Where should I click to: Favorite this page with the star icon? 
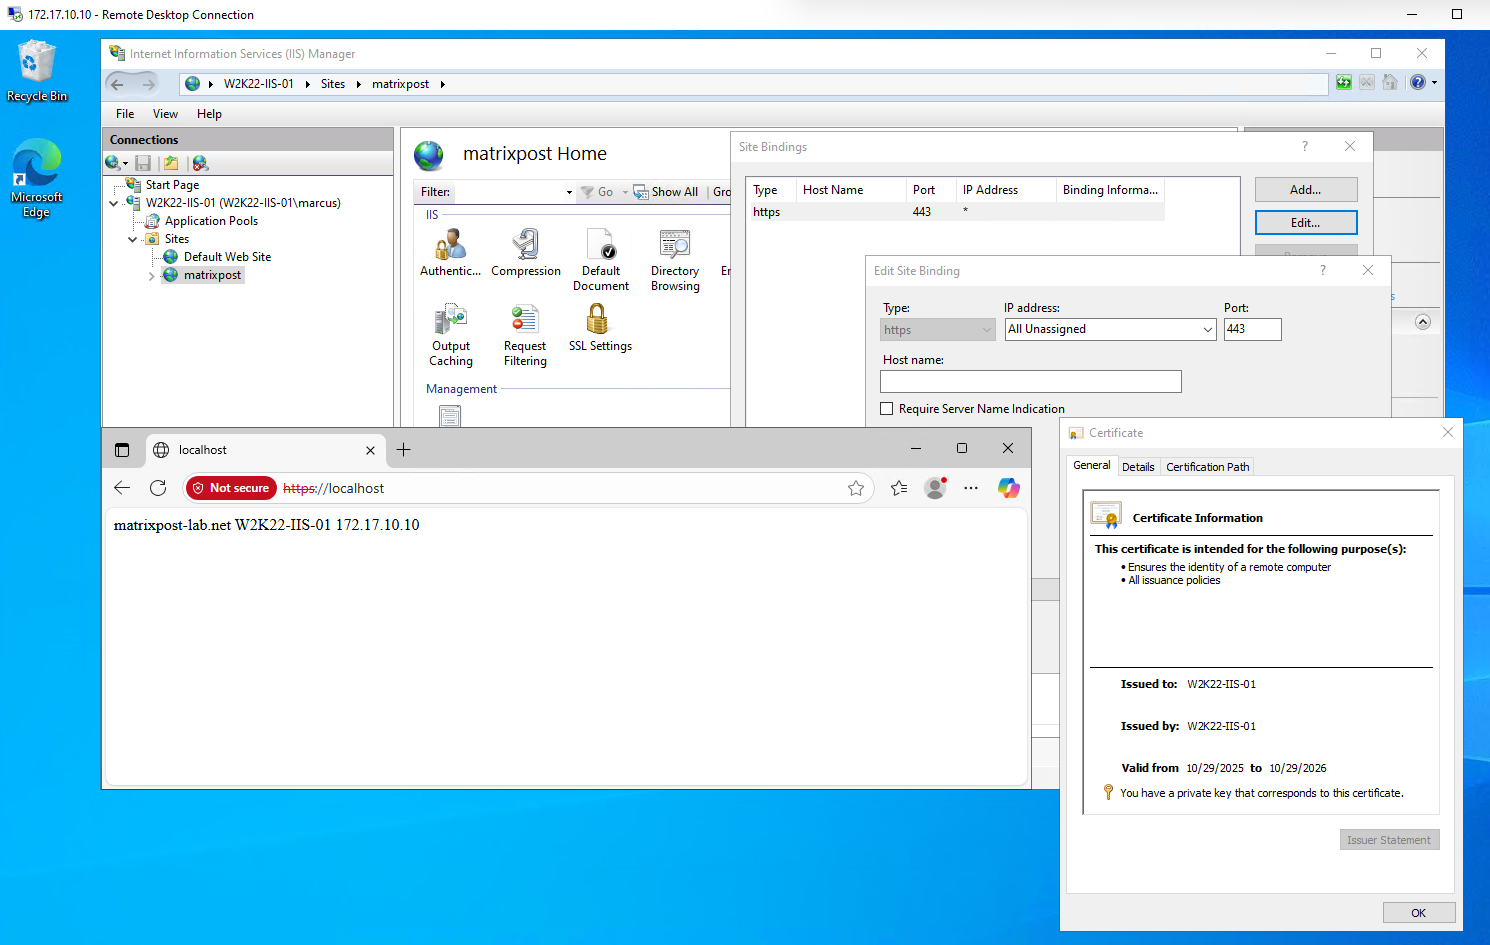[856, 488]
